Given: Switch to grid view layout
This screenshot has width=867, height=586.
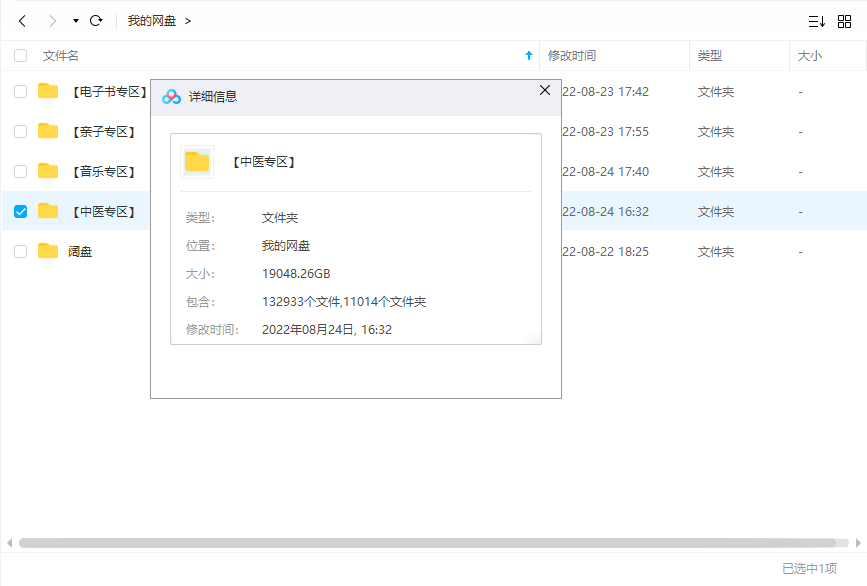Looking at the screenshot, I should click(844, 21).
